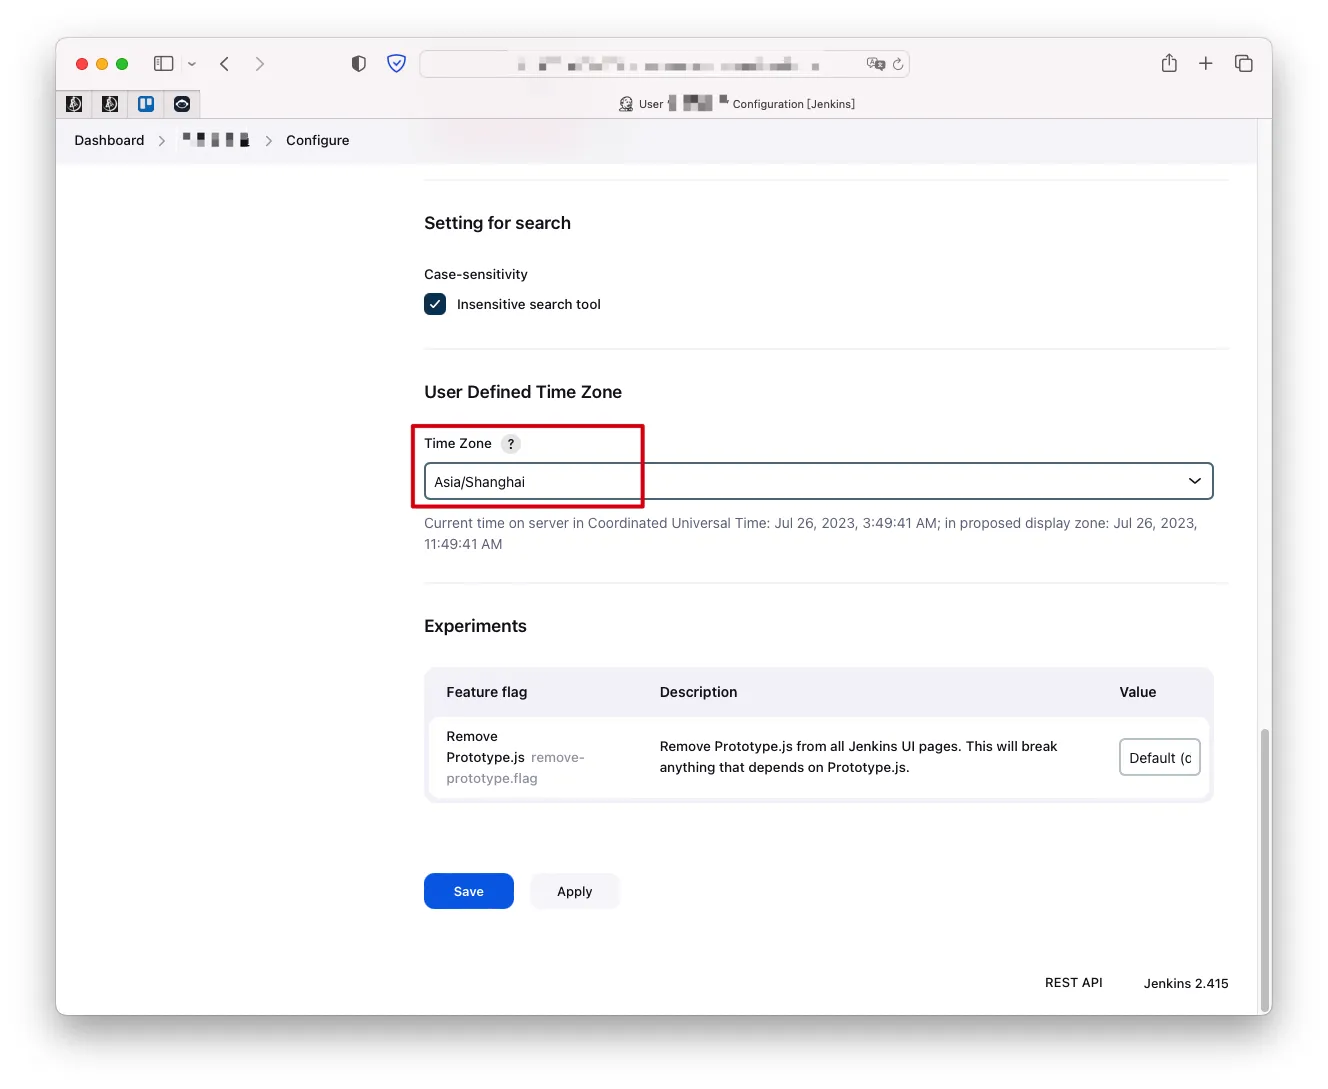Click the Value column header
Image resolution: width=1328 pixels, height=1089 pixels.
[1138, 692]
